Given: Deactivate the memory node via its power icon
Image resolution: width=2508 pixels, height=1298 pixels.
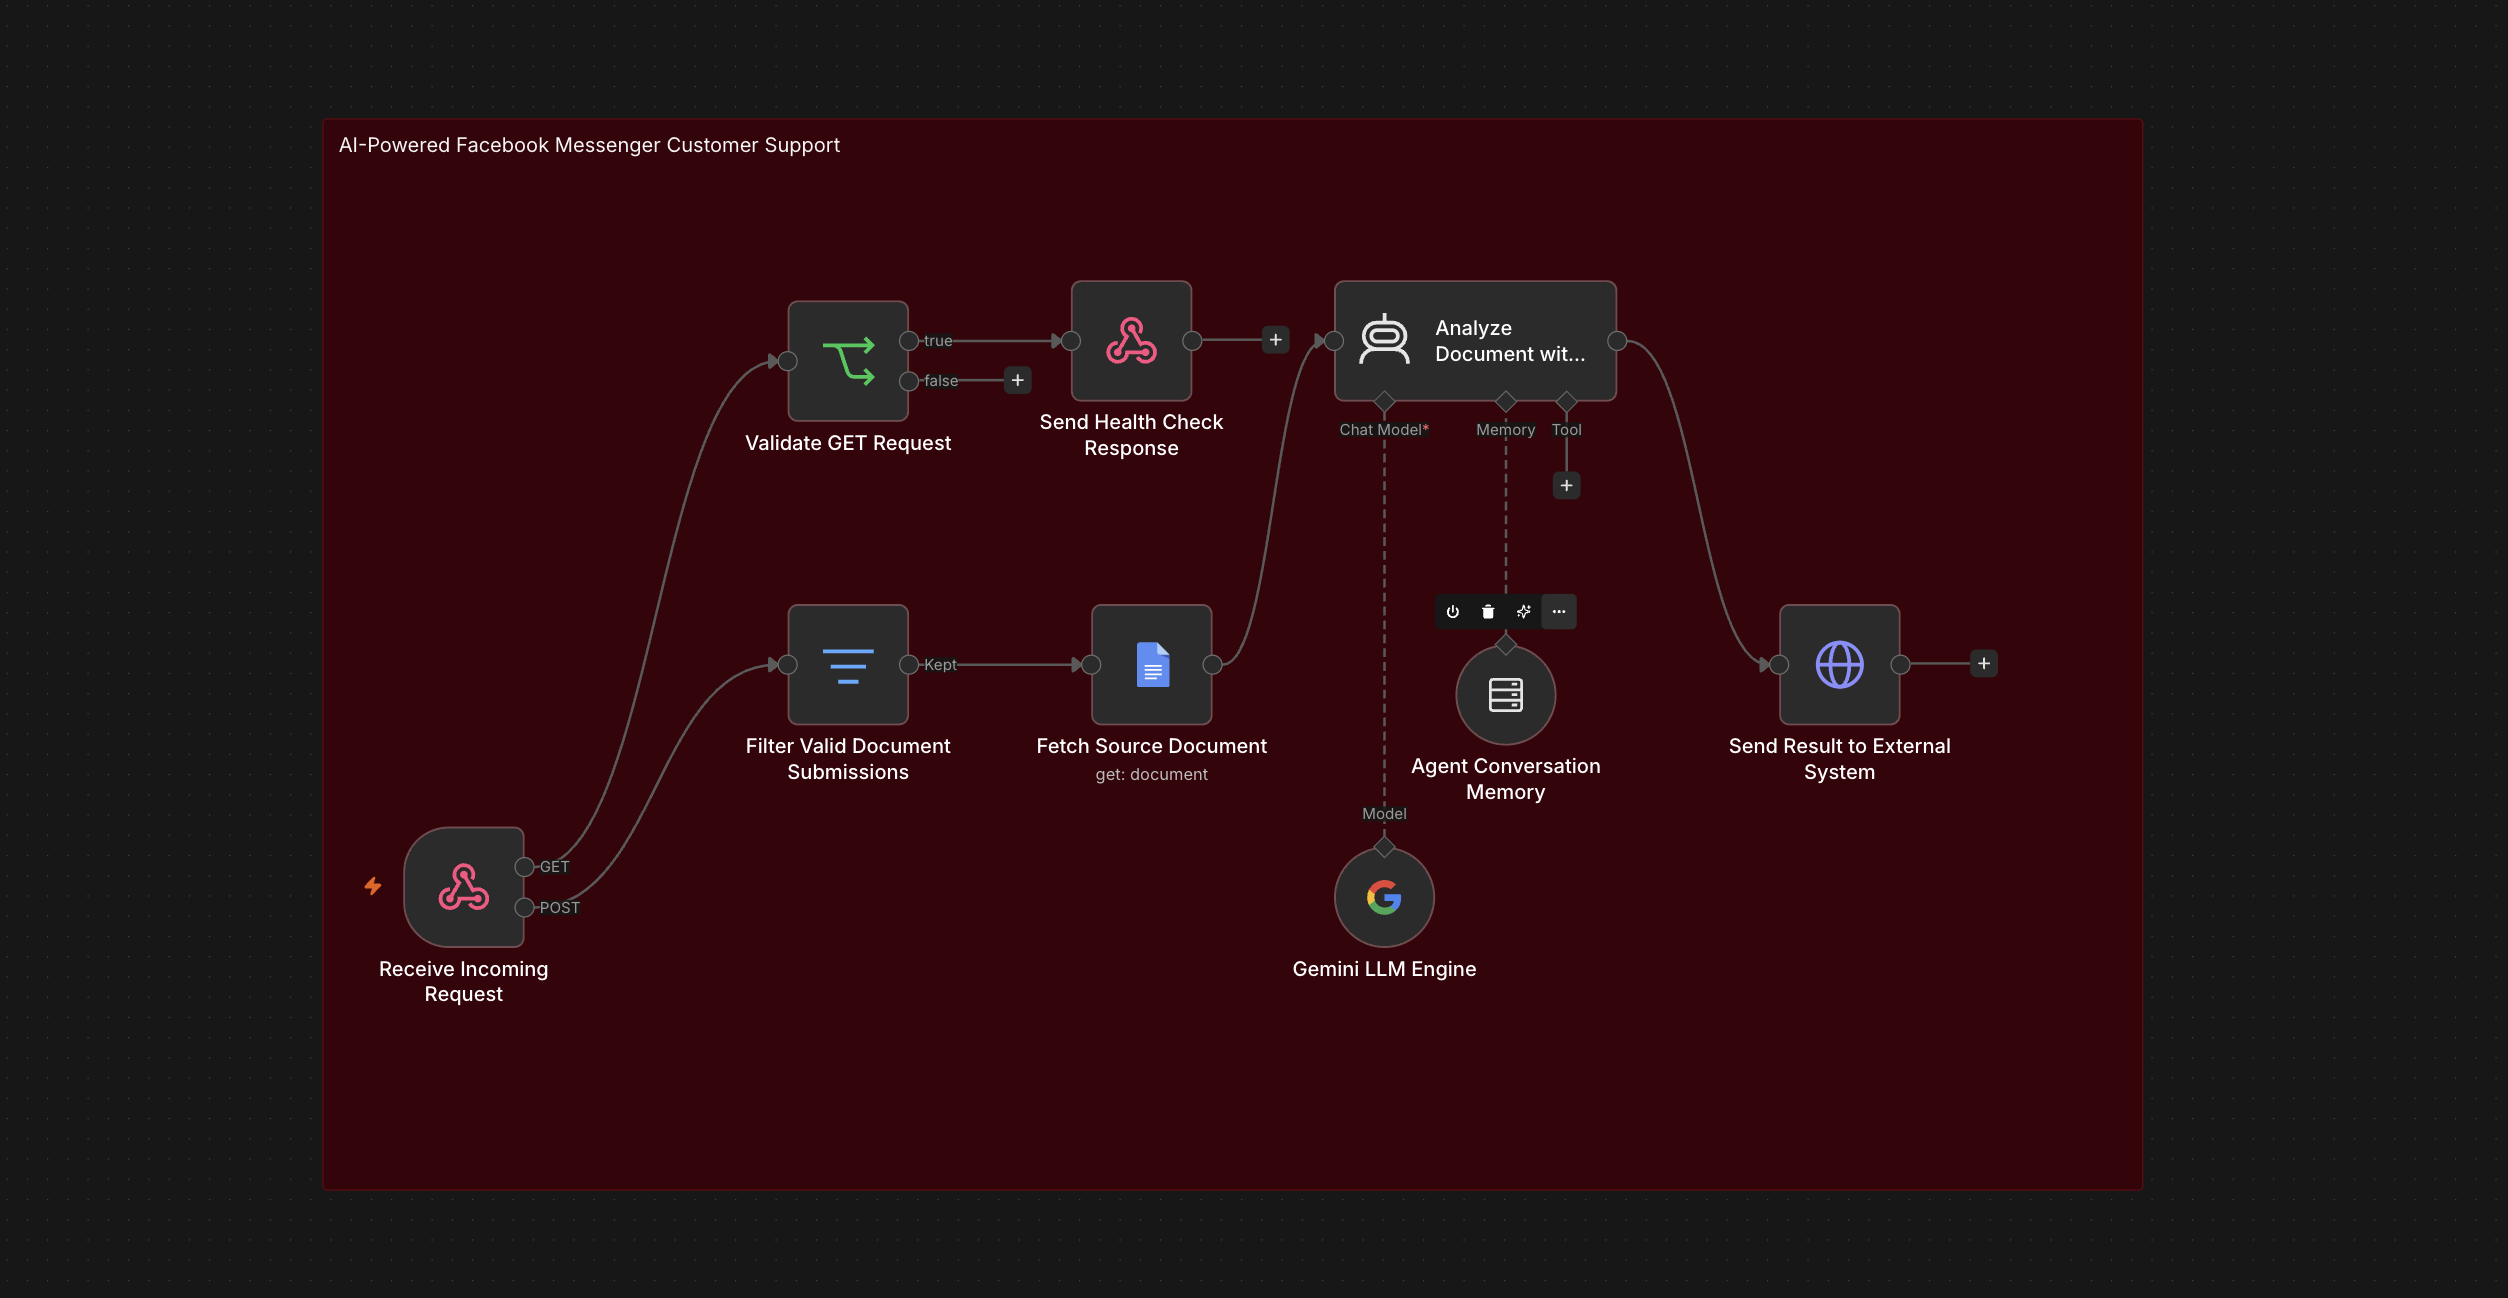Looking at the screenshot, I should (1452, 612).
